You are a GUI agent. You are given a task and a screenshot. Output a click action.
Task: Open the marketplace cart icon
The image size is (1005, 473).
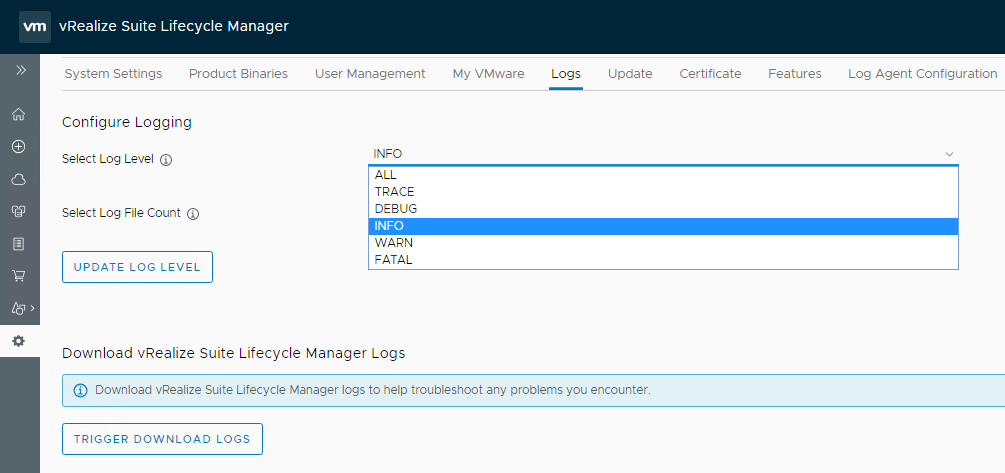[x=18, y=275]
